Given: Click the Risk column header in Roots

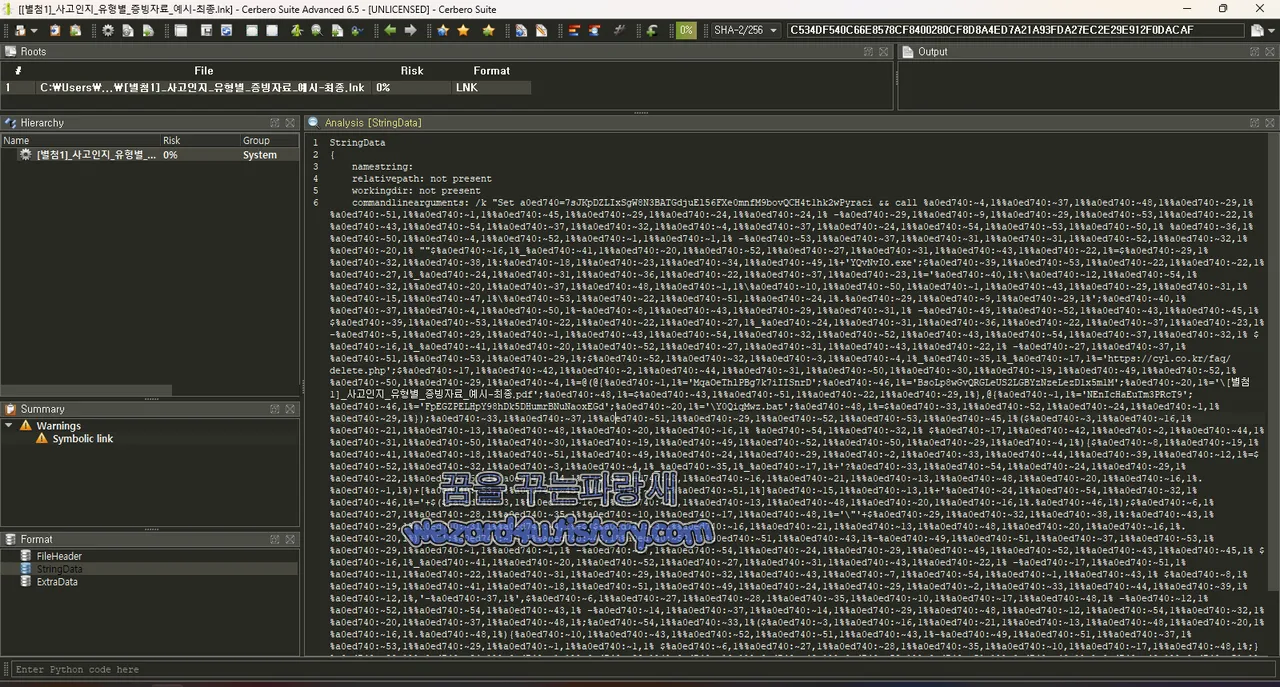Looking at the screenshot, I should [x=411, y=71].
